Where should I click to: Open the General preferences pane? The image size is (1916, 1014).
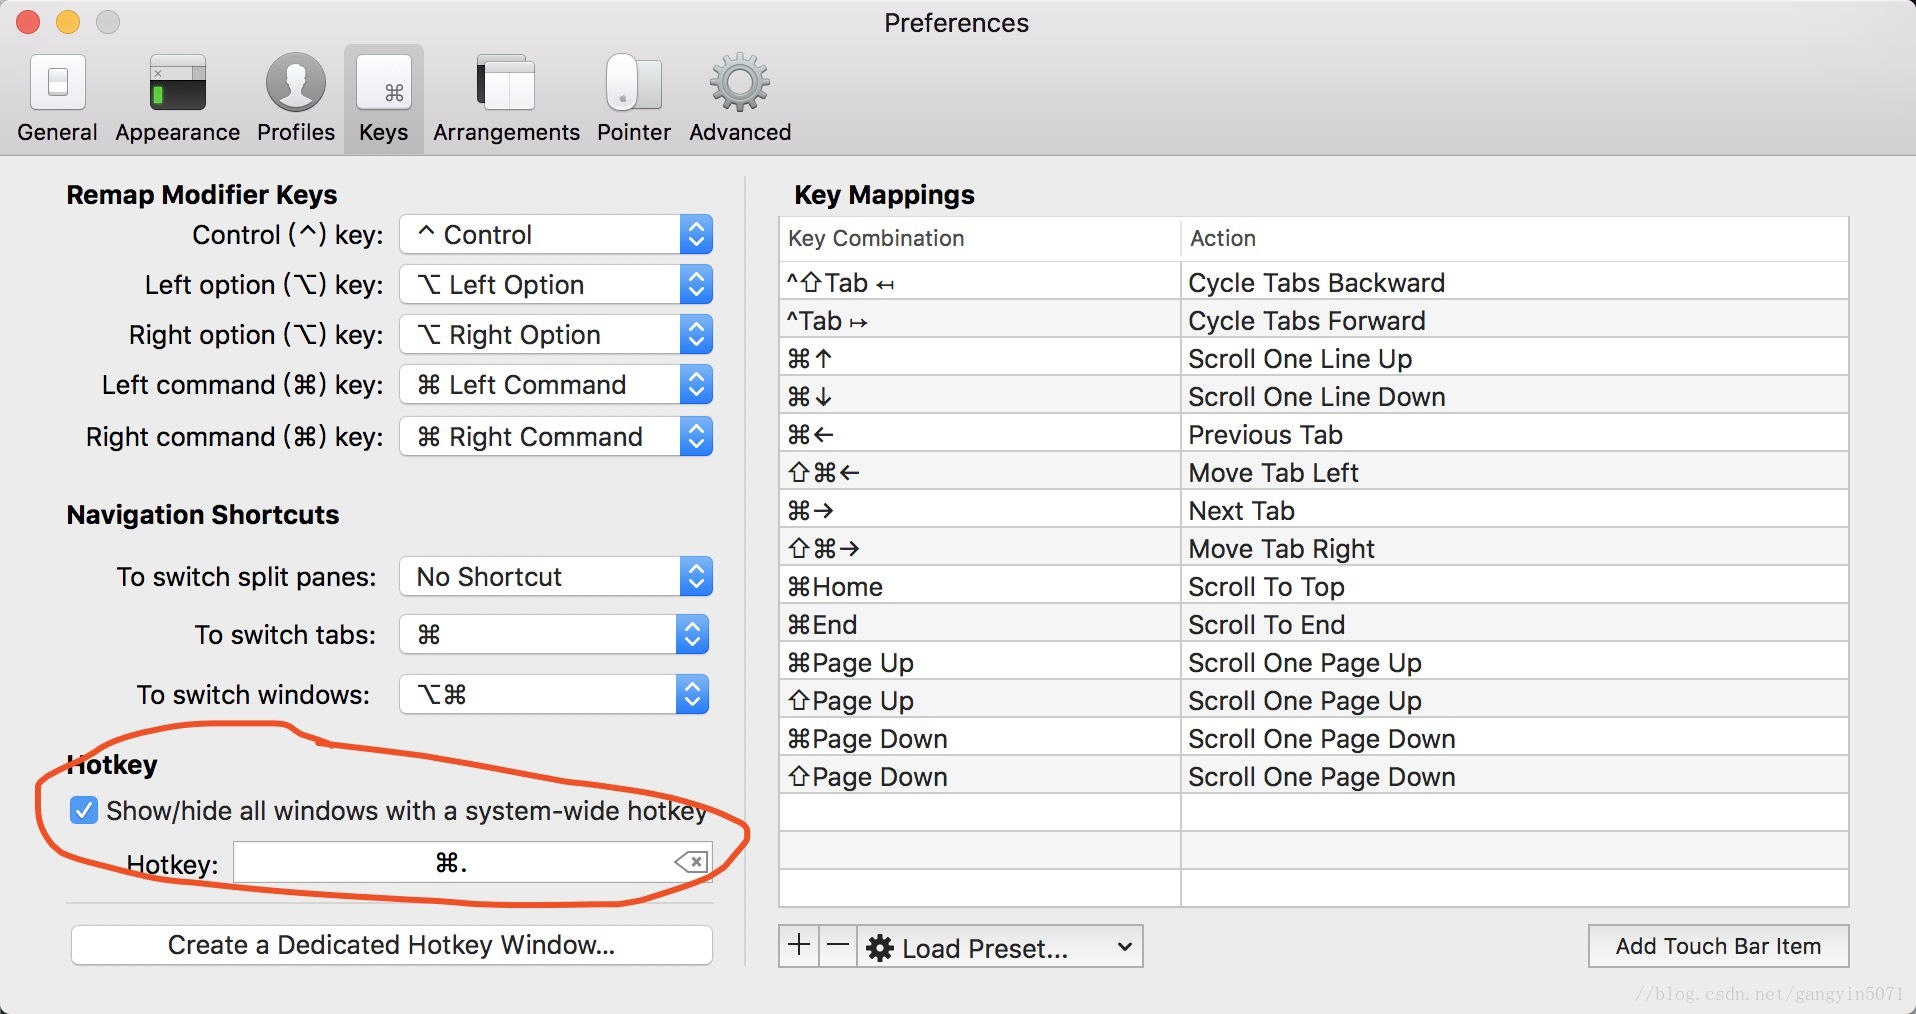coord(57,98)
